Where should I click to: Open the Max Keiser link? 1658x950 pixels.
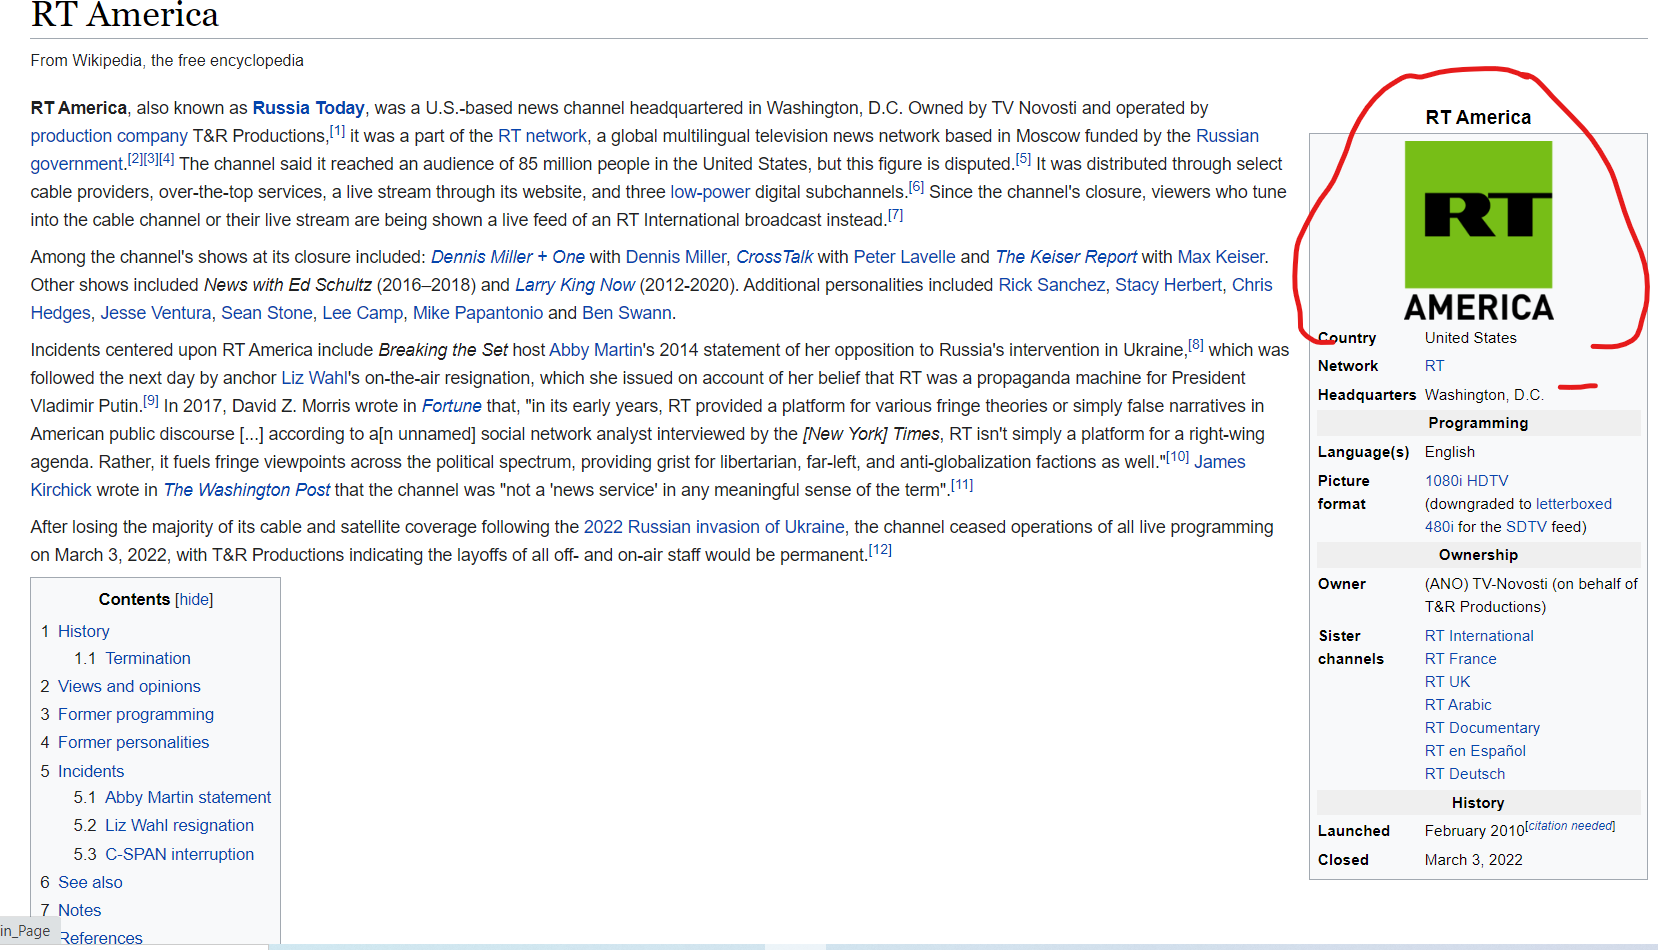pos(1221,257)
